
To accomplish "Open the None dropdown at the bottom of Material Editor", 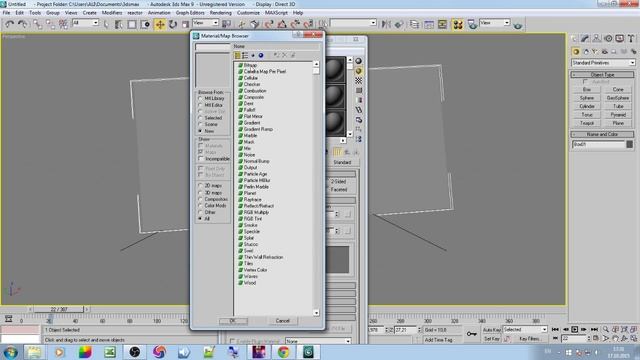I will (318, 341).
